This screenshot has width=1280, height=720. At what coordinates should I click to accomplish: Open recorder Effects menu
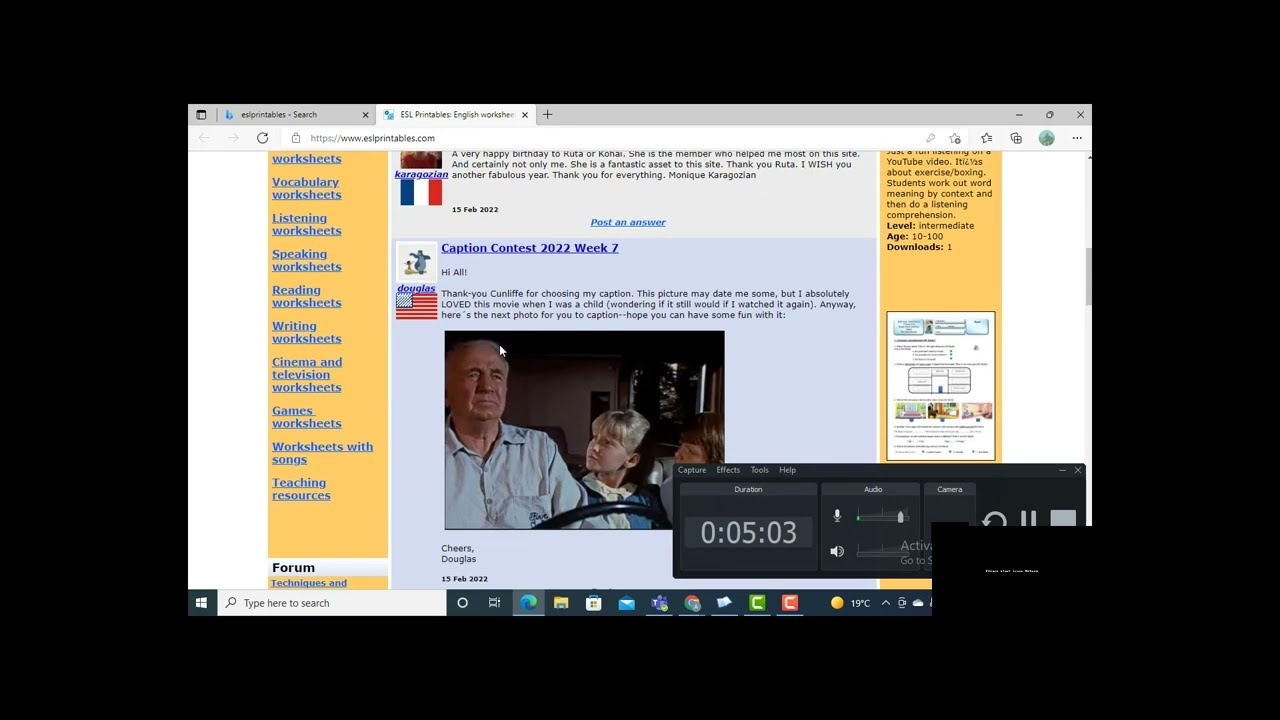(728, 470)
